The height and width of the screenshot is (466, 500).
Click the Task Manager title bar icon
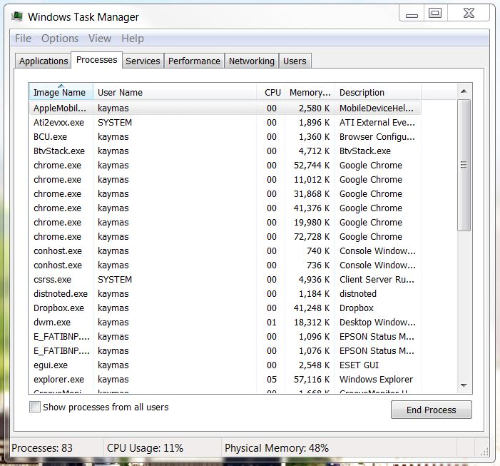17,16
